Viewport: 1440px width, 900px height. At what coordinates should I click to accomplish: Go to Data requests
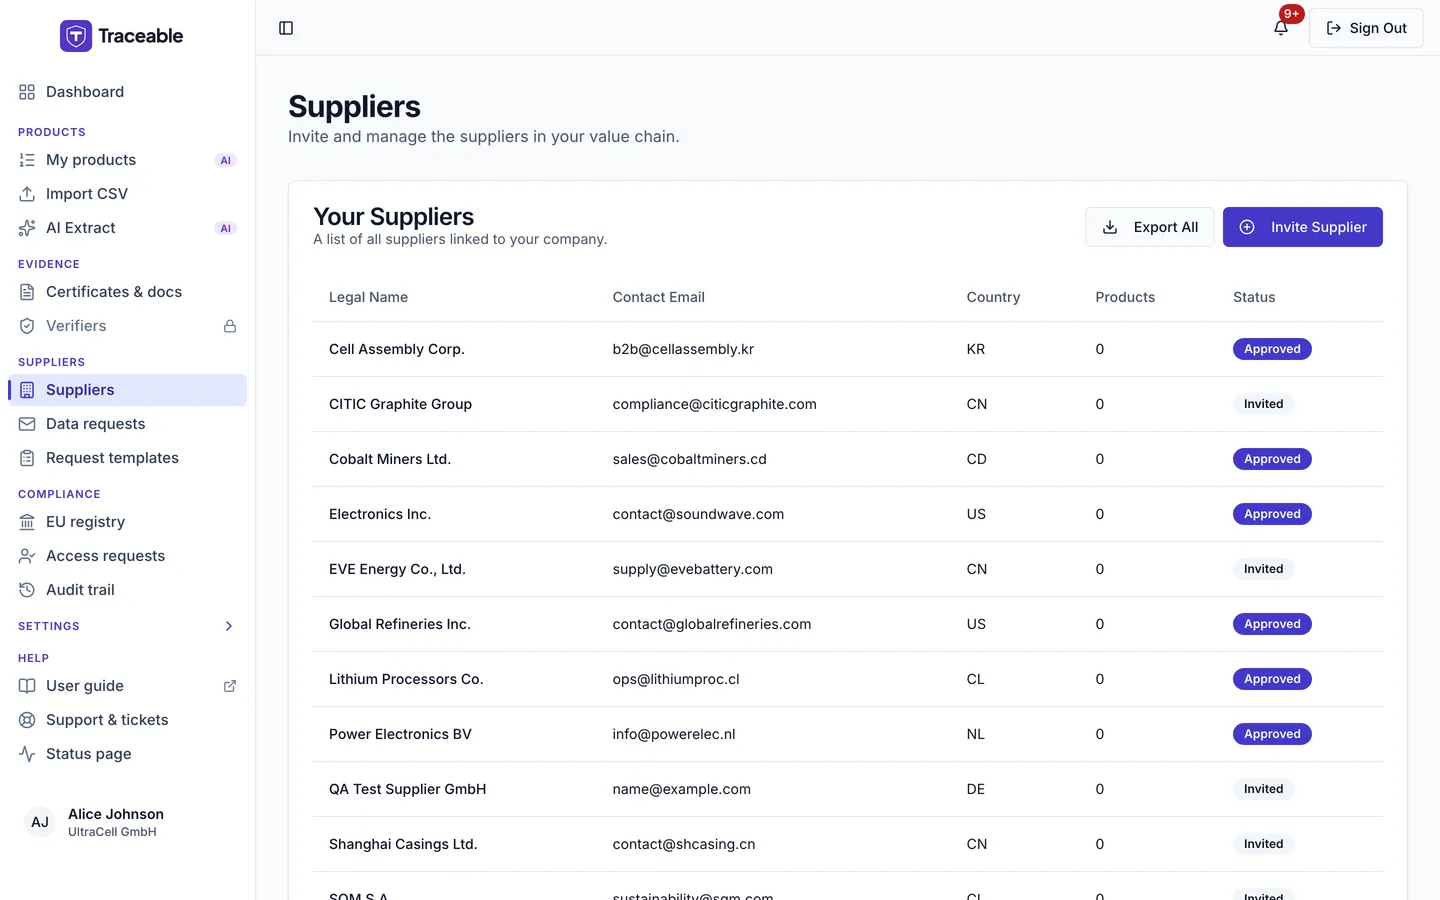[x=127, y=424]
